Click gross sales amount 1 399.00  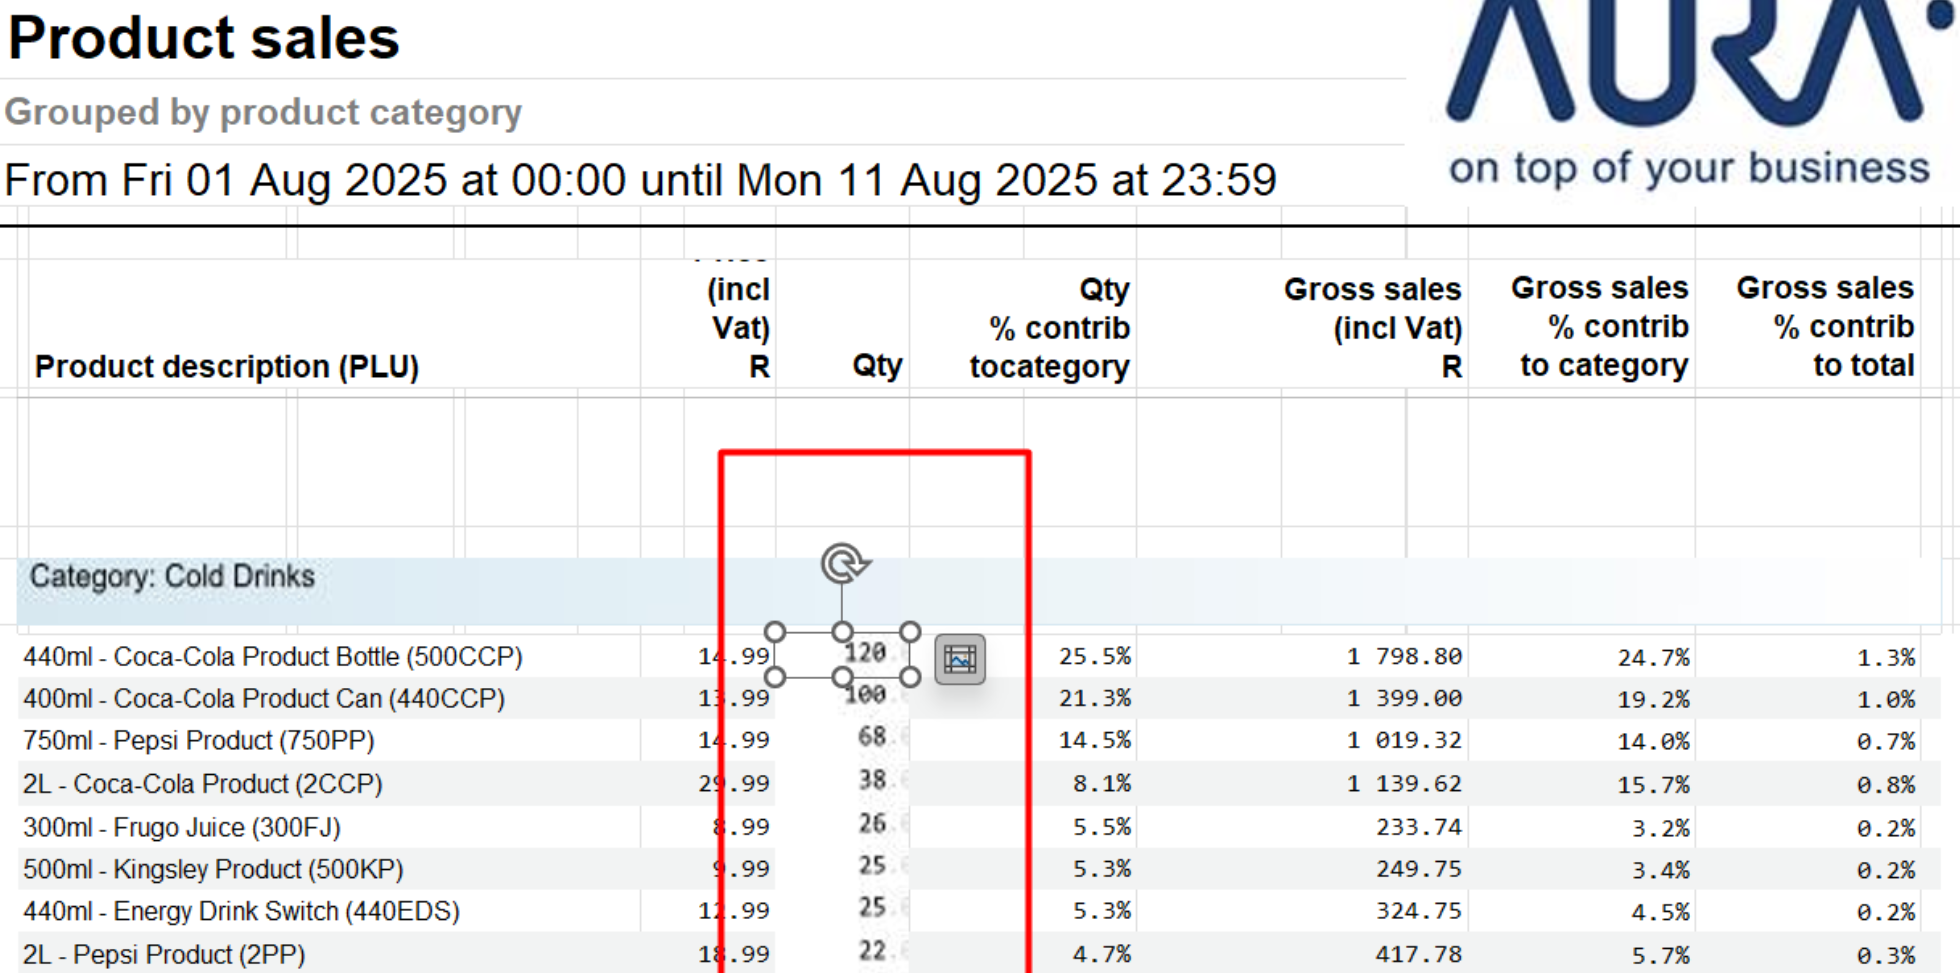click(1404, 698)
